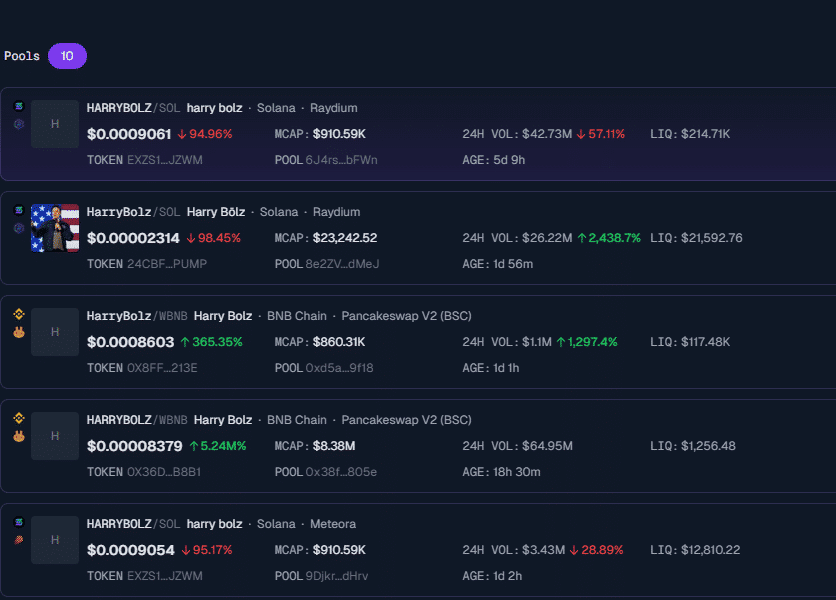Click 24H VOL value $3.43M

543,550
